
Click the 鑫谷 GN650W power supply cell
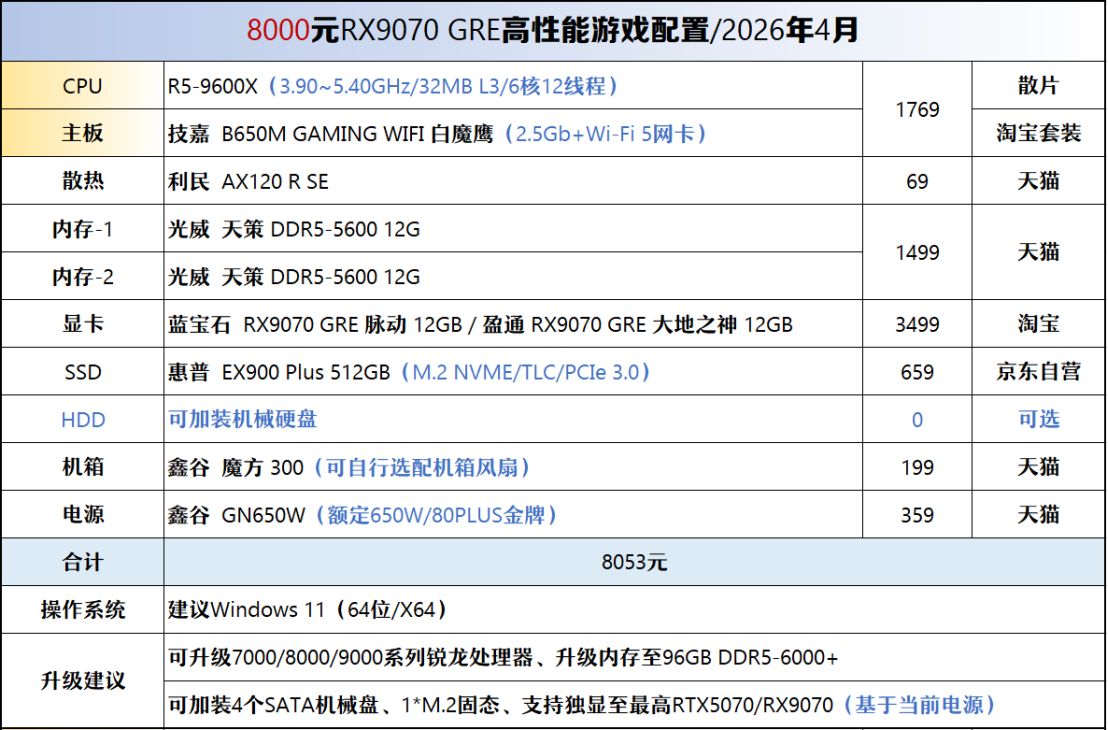(513, 514)
